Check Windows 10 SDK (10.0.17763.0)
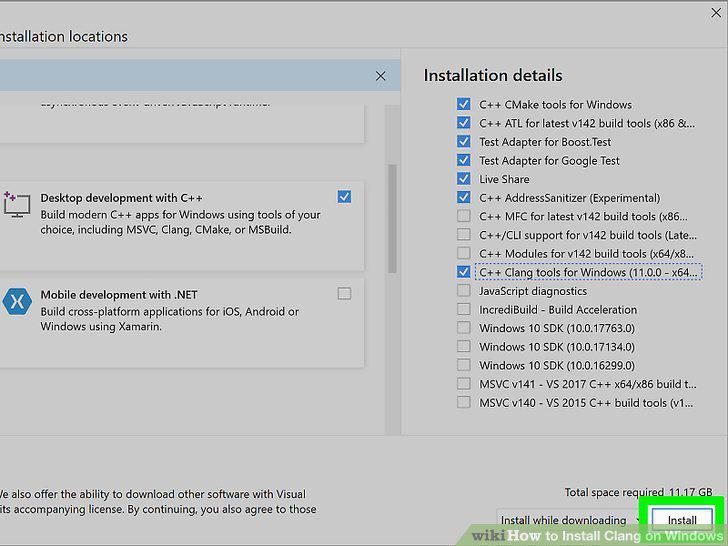The width and height of the screenshot is (728, 546). pyautogui.click(x=463, y=328)
